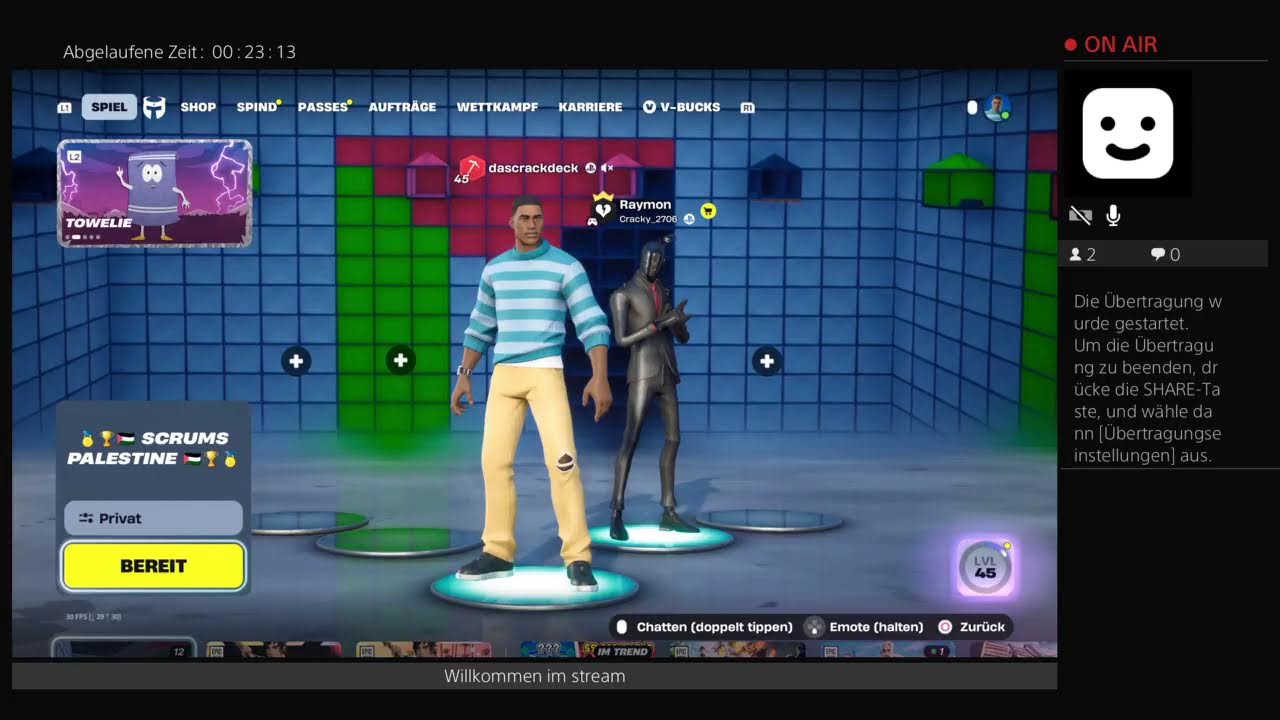Open the AUFTRÄGE tab
The width and height of the screenshot is (1280, 720).
click(x=402, y=107)
